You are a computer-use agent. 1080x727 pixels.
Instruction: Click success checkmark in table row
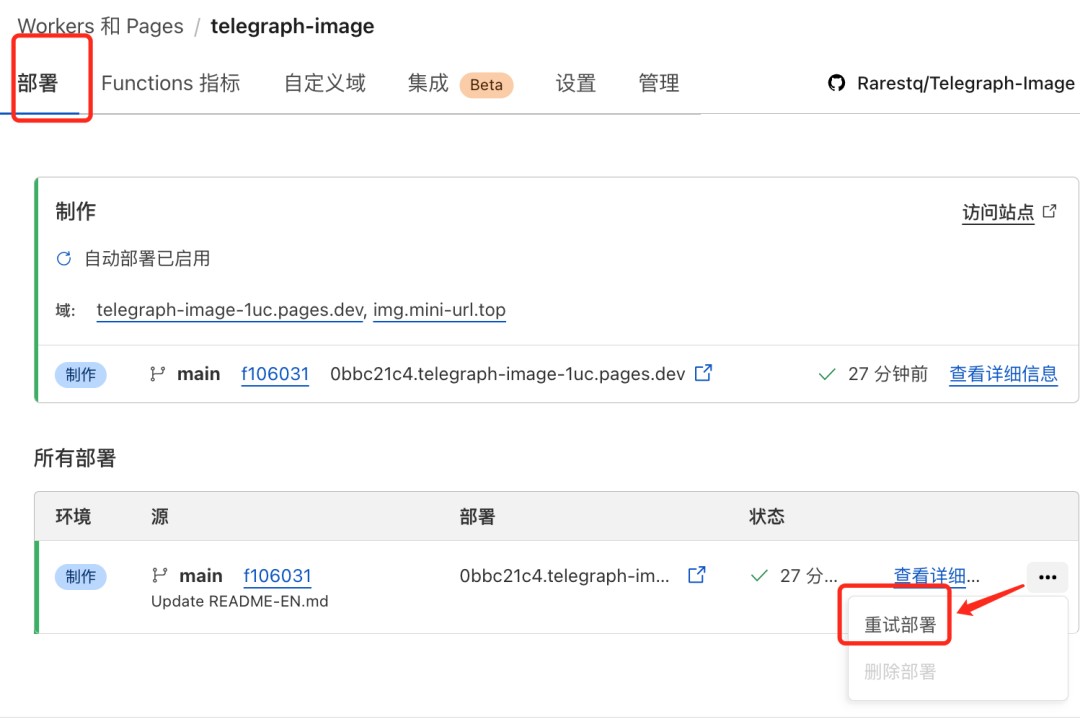[x=759, y=576]
